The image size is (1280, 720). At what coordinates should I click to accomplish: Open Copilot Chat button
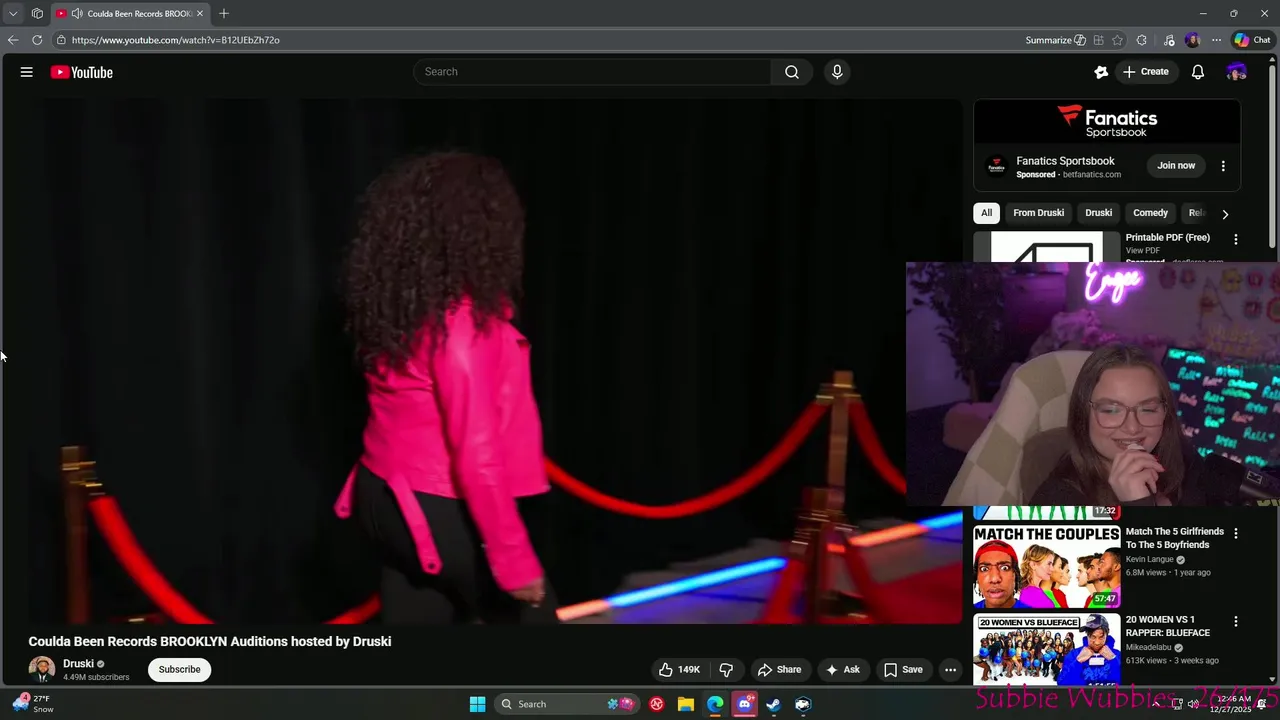[x=1252, y=40]
